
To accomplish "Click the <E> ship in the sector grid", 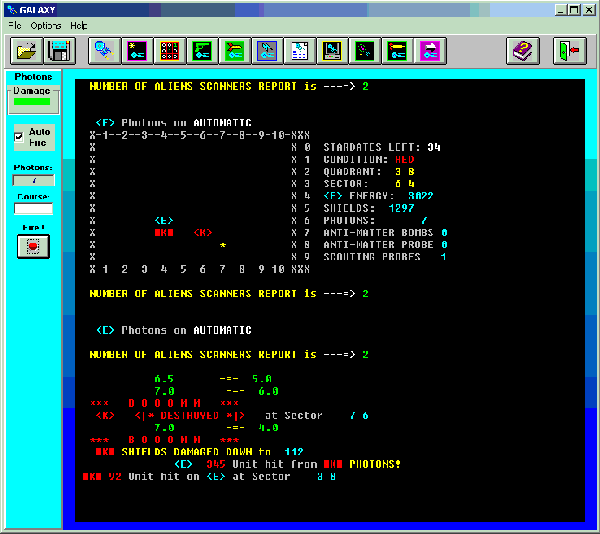I will click(164, 220).
